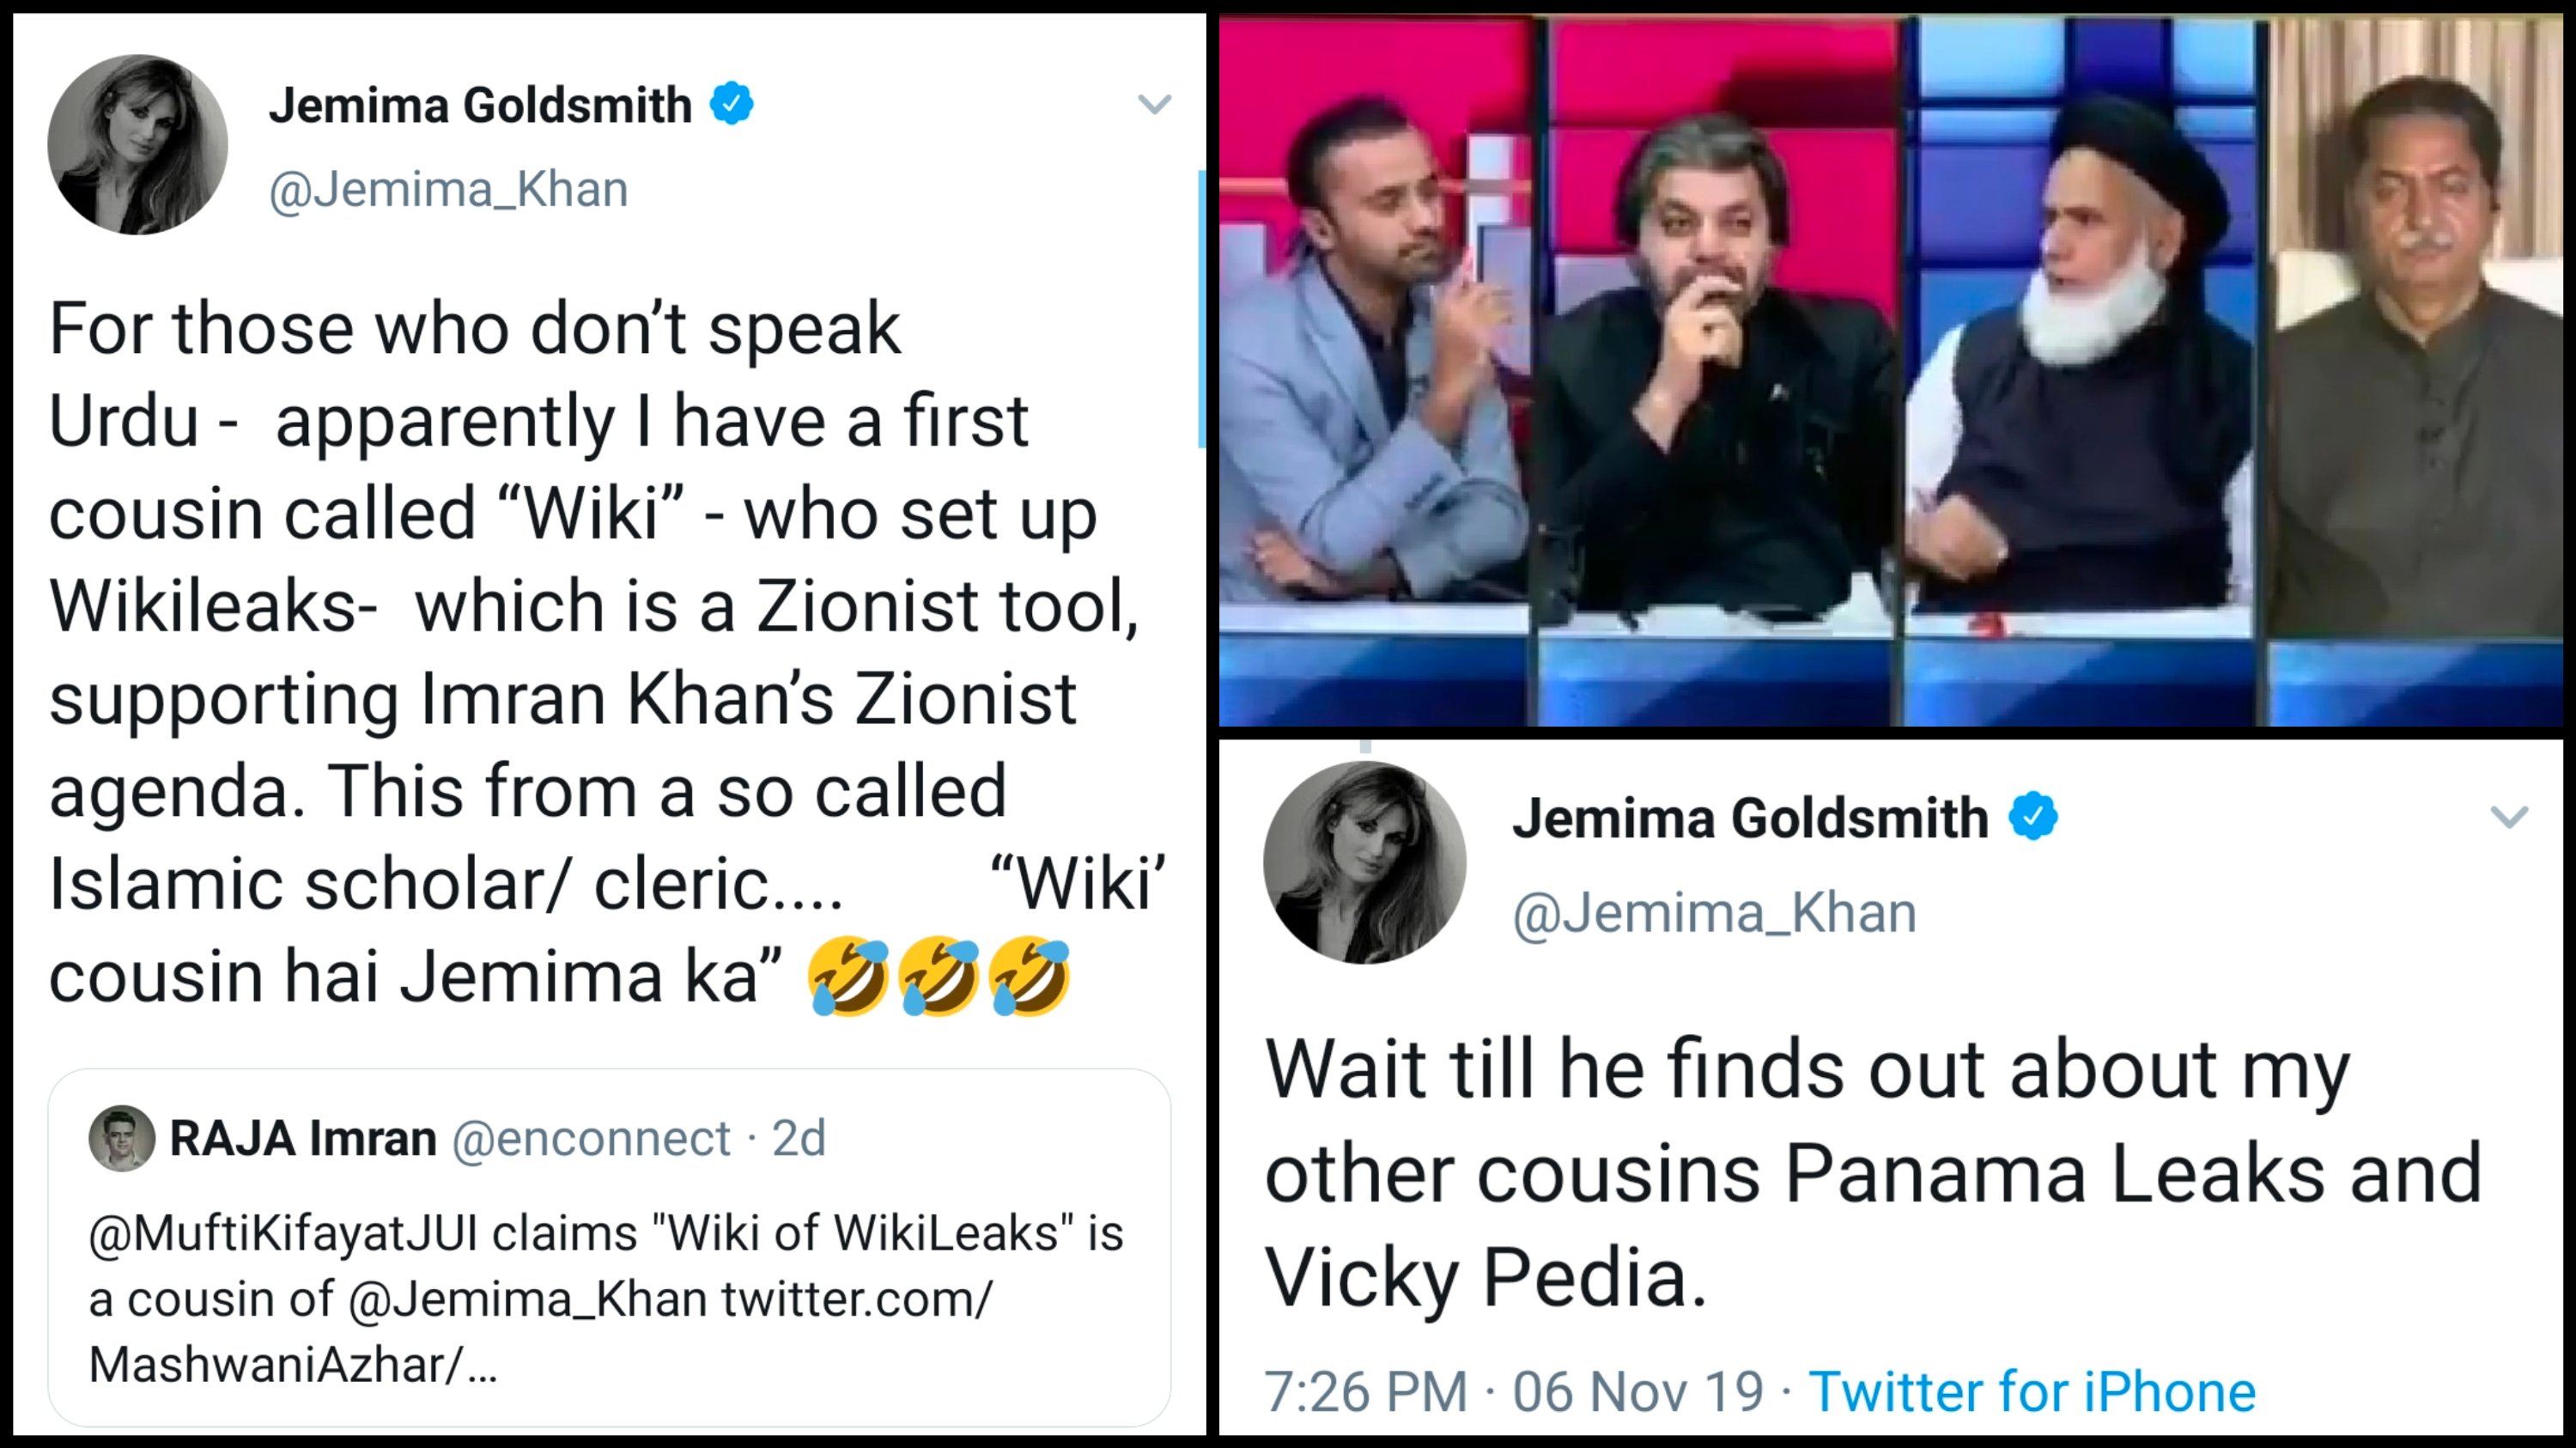Image resolution: width=2576 pixels, height=1448 pixels.
Task: Open RAJA Imran's small profile picture
Action: pos(121,1138)
